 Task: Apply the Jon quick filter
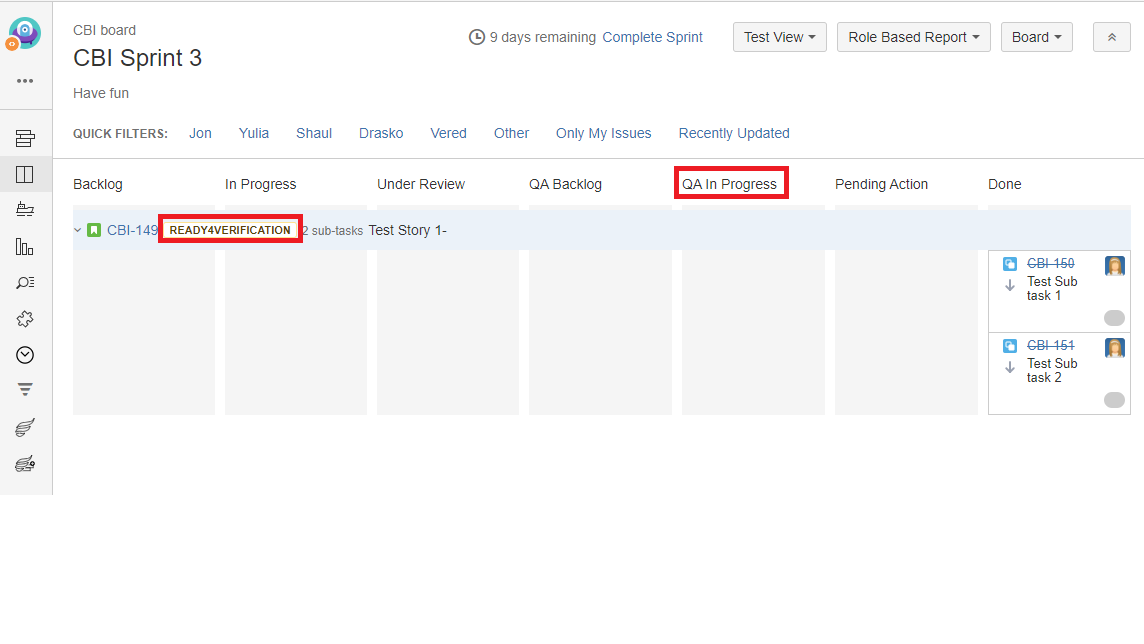tap(201, 133)
